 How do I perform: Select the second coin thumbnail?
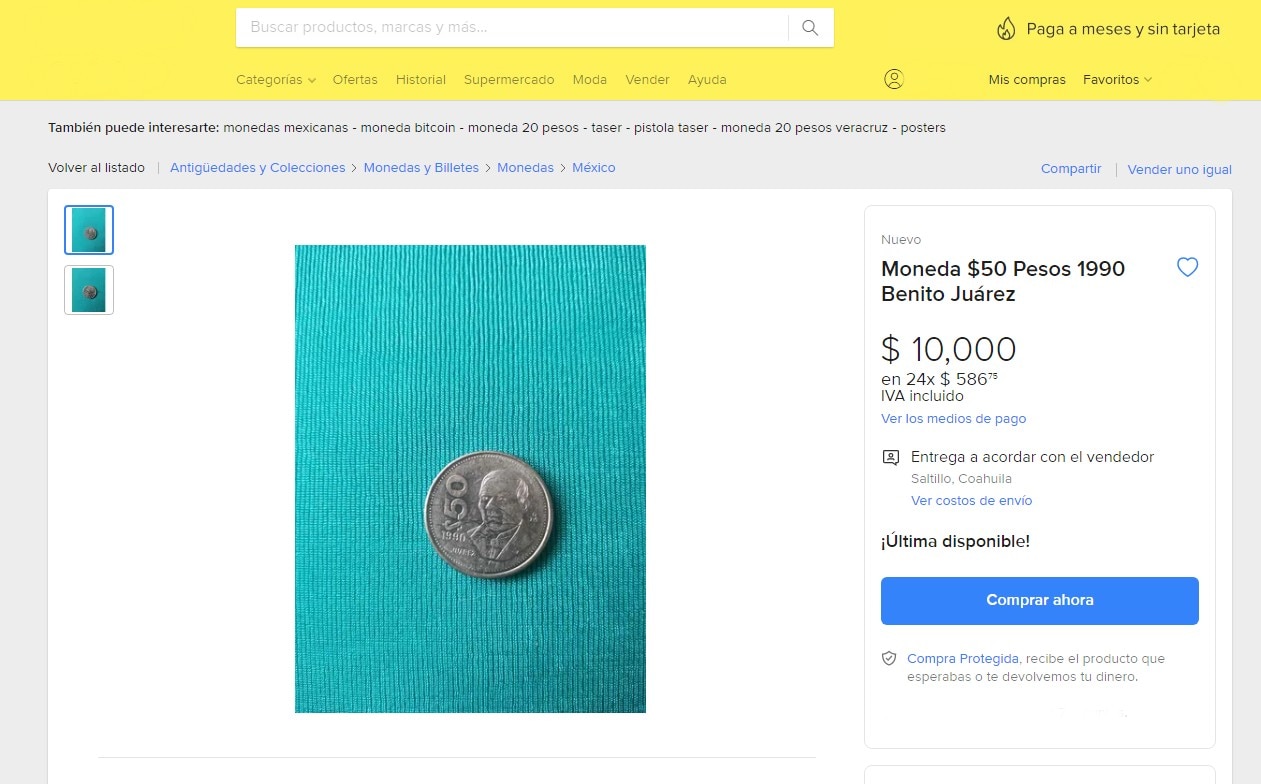click(89, 290)
